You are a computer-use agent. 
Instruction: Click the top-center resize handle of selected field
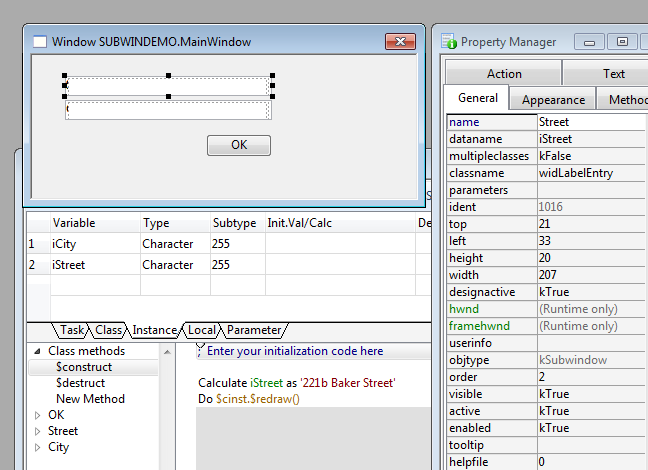tap(169, 75)
